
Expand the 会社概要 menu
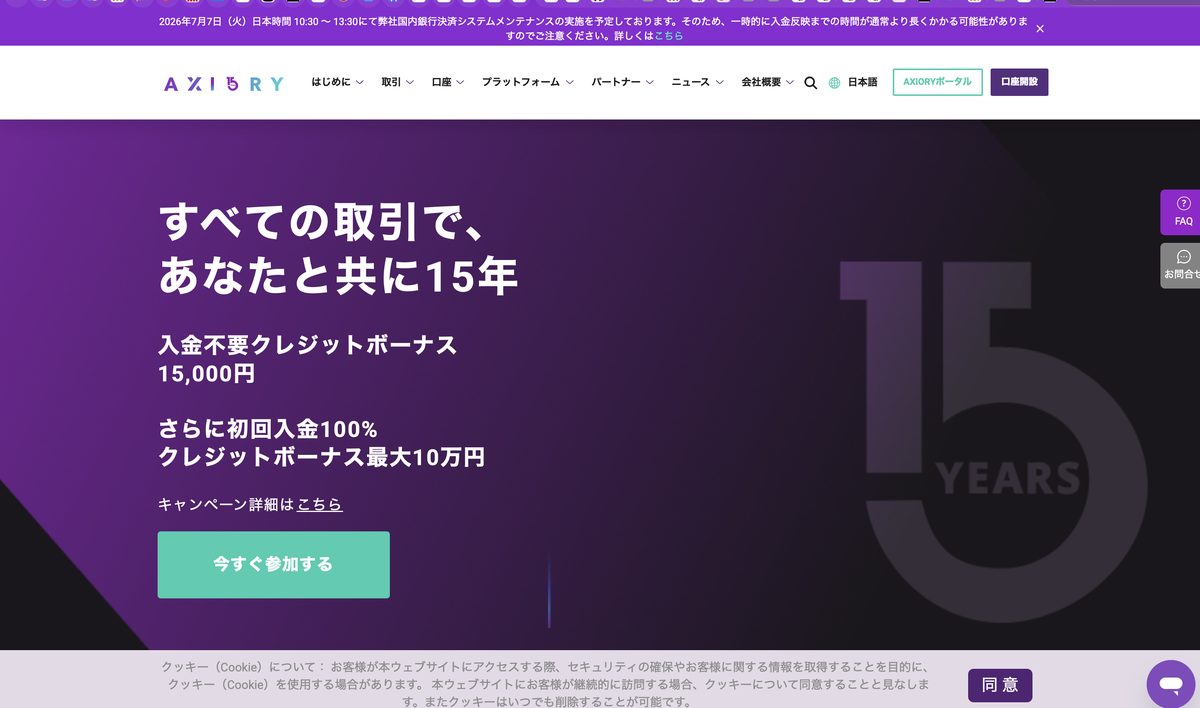coord(767,82)
